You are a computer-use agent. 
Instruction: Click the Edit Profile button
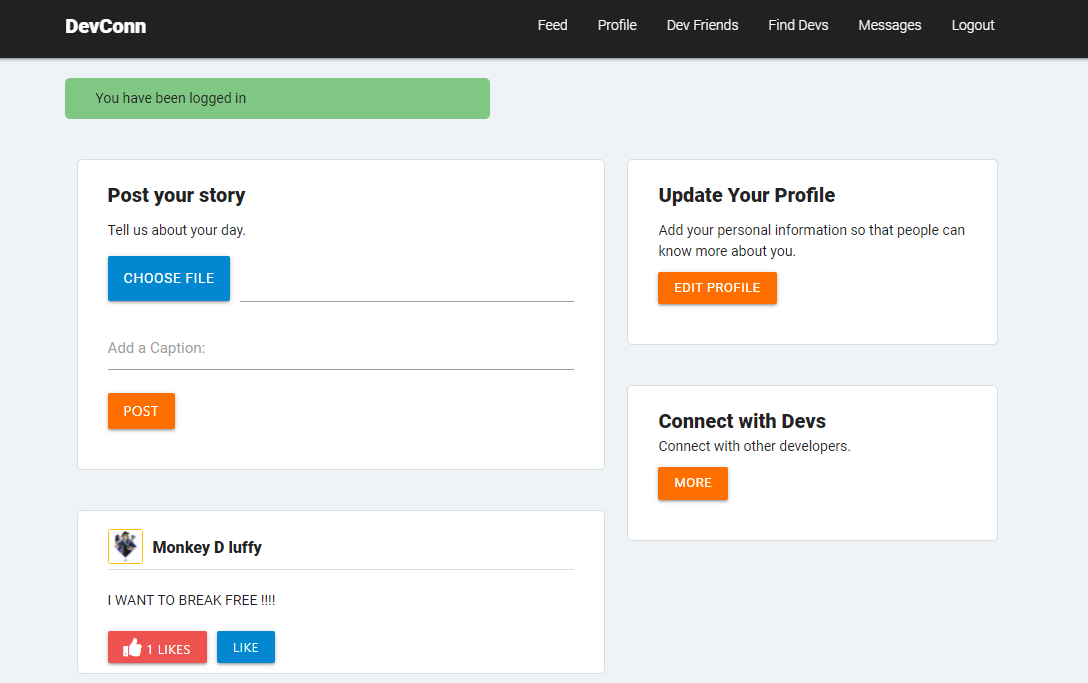point(717,288)
